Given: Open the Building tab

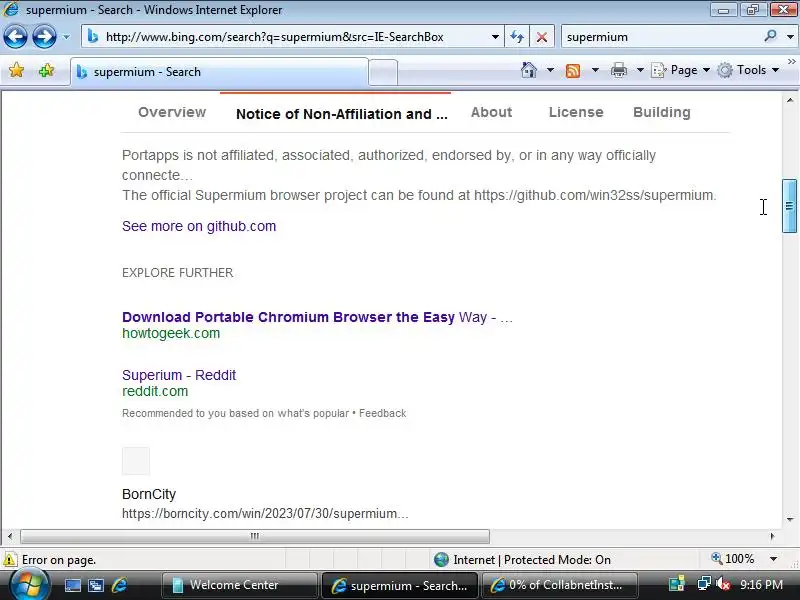Looking at the screenshot, I should tap(662, 112).
